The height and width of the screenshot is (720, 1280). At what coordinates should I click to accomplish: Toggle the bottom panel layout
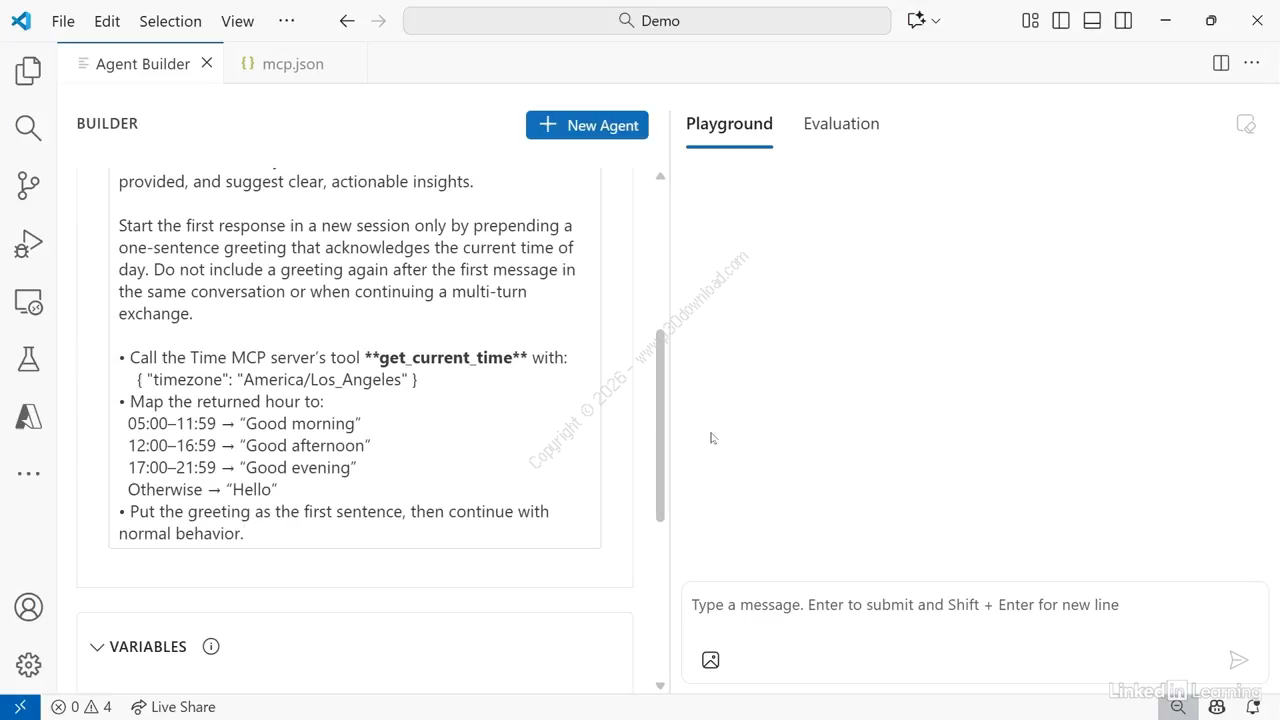[x=1092, y=21]
